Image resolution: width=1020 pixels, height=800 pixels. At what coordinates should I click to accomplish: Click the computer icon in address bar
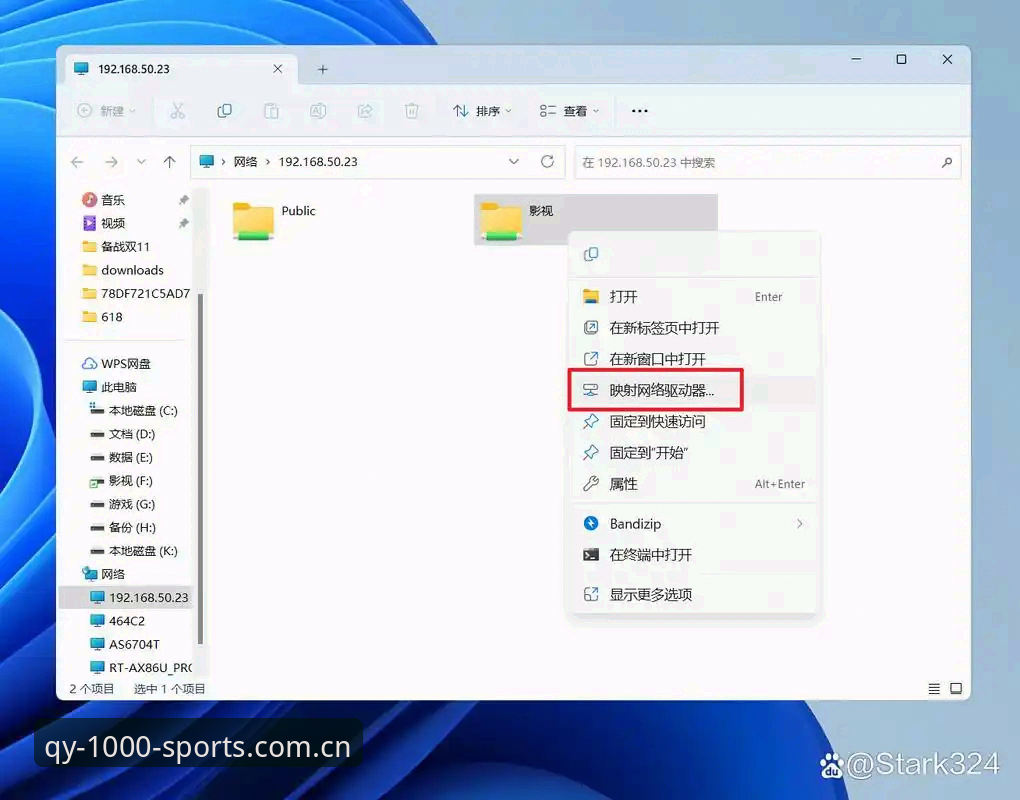click(x=207, y=161)
